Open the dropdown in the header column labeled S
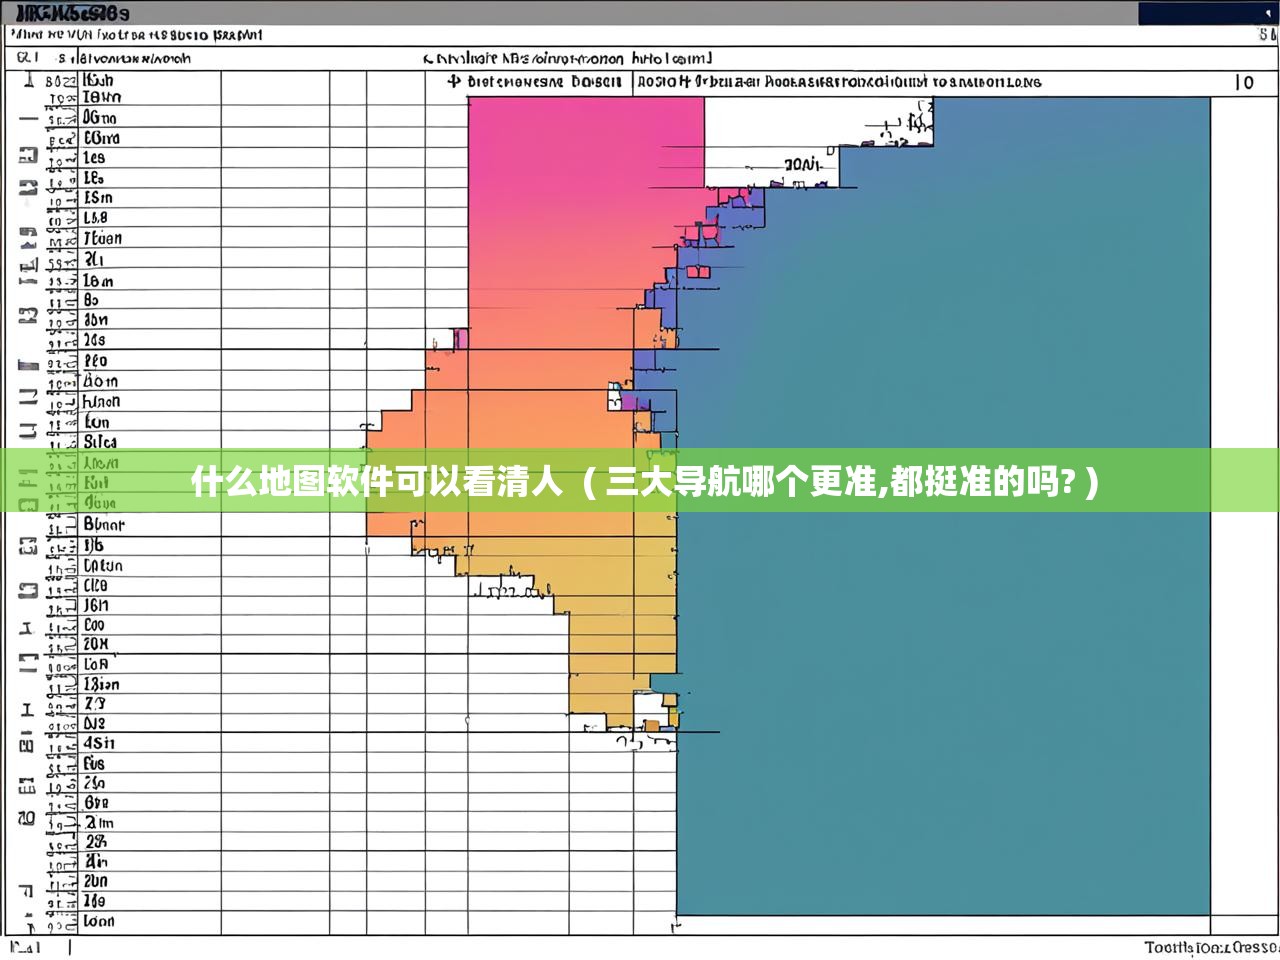Viewport: 1280px width, 960px height. 60,58
